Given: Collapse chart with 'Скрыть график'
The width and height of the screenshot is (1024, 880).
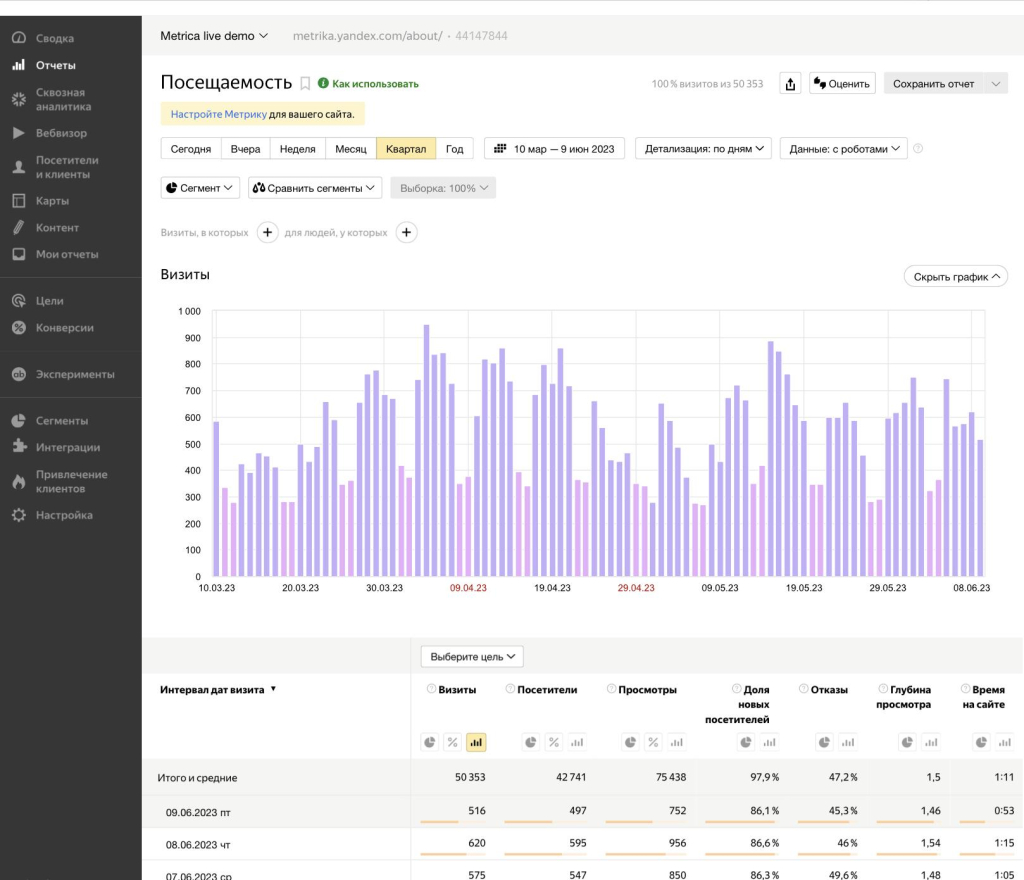Looking at the screenshot, I should pos(955,277).
